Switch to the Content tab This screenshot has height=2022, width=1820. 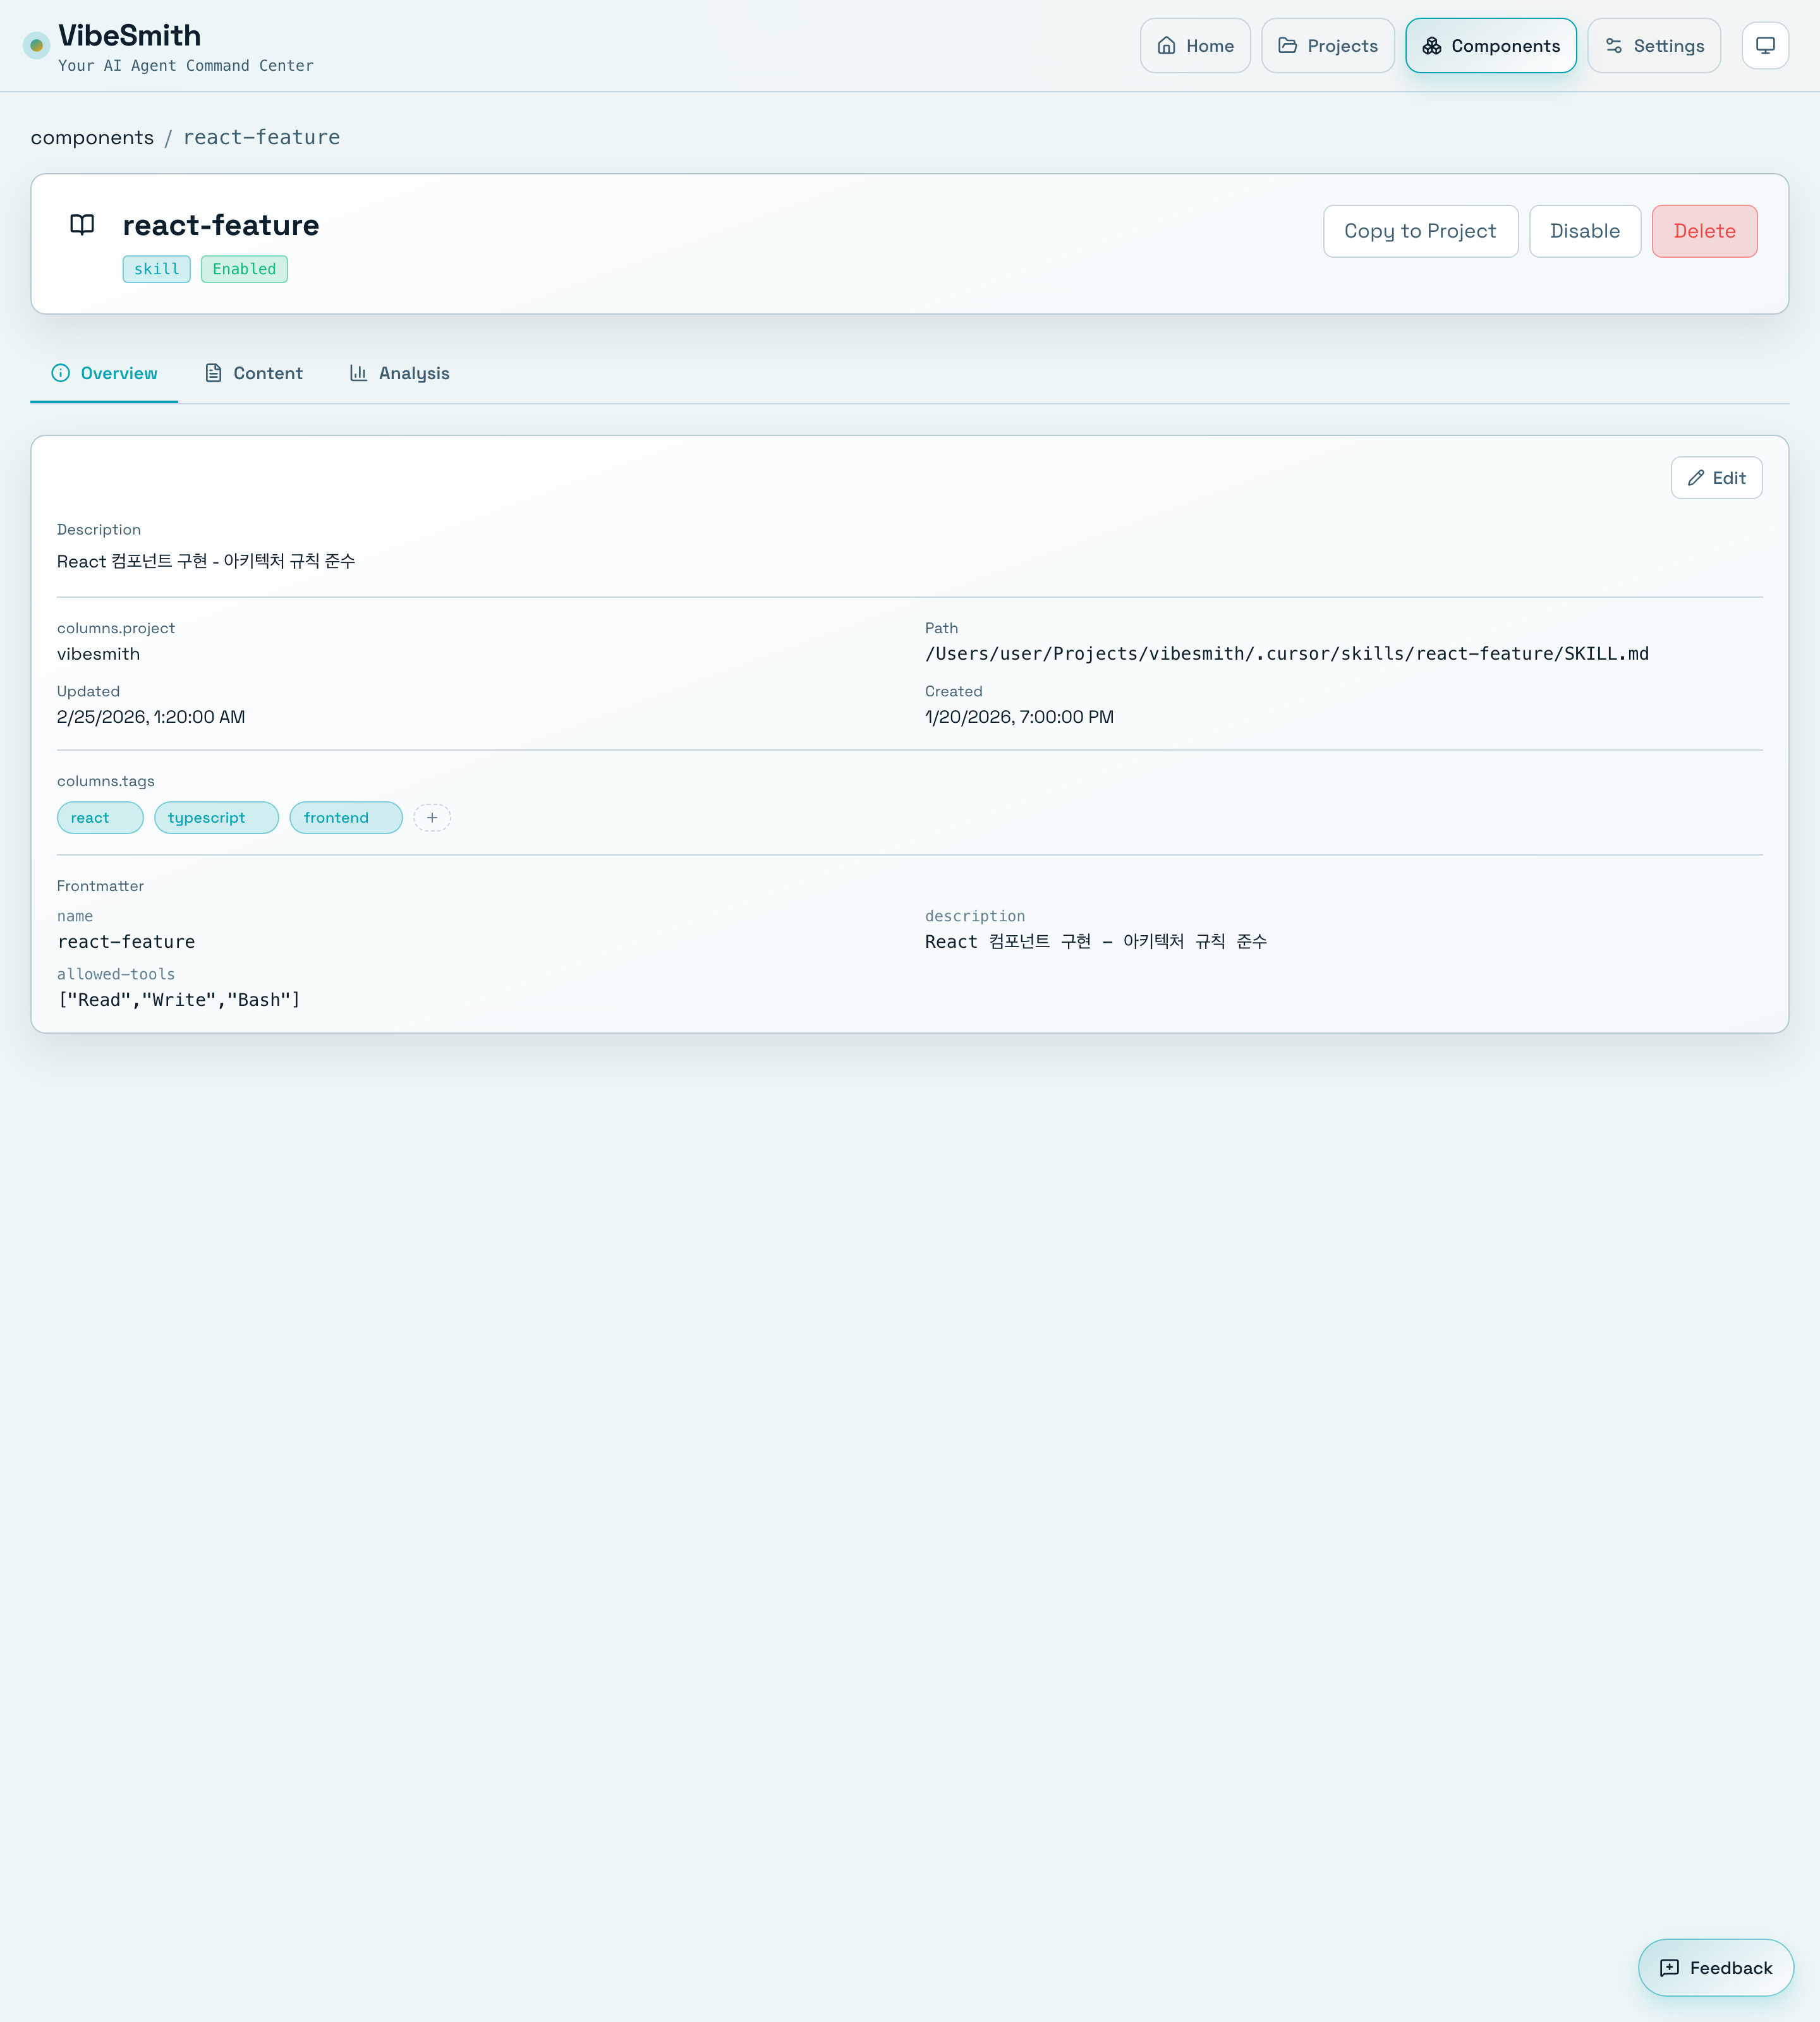click(x=254, y=373)
